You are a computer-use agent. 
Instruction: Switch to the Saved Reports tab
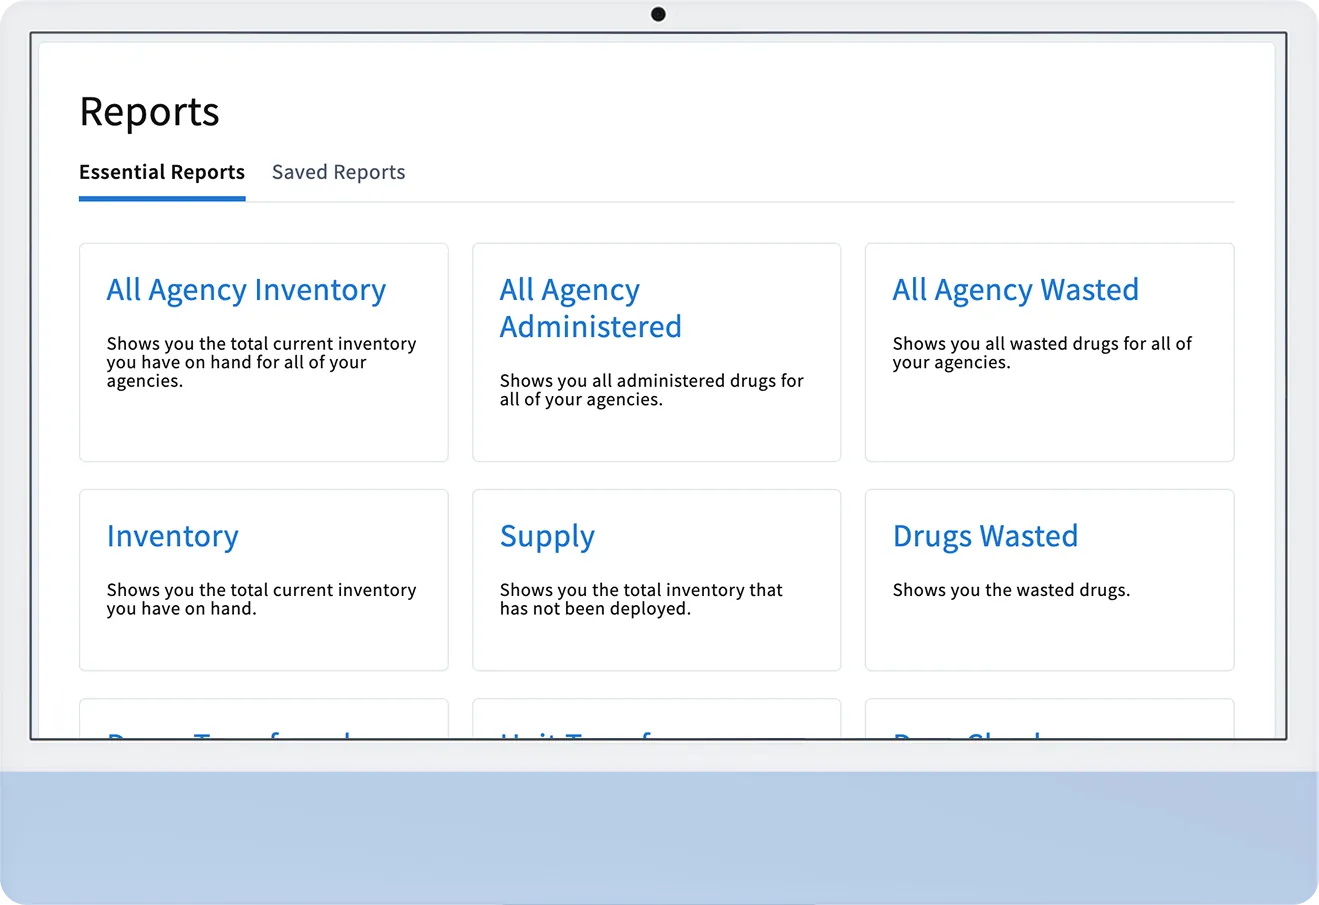coord(338,172)
